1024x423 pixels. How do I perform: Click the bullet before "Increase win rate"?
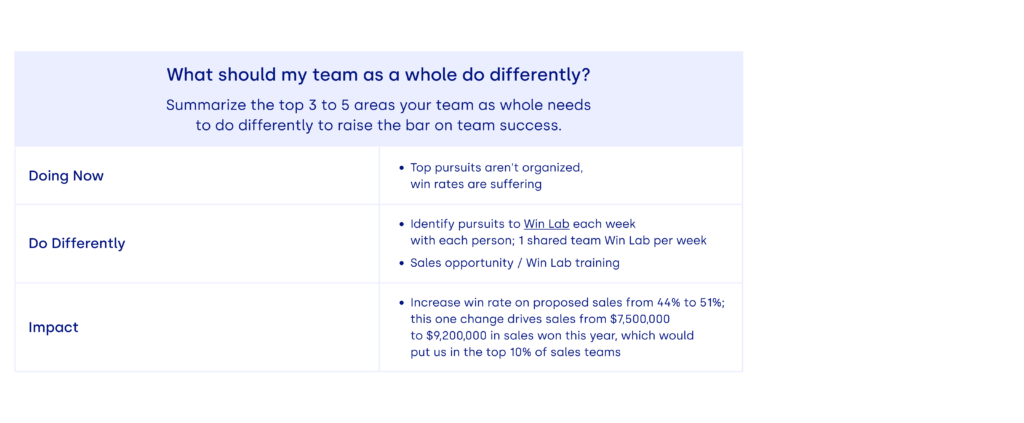(x=401, y=302)
